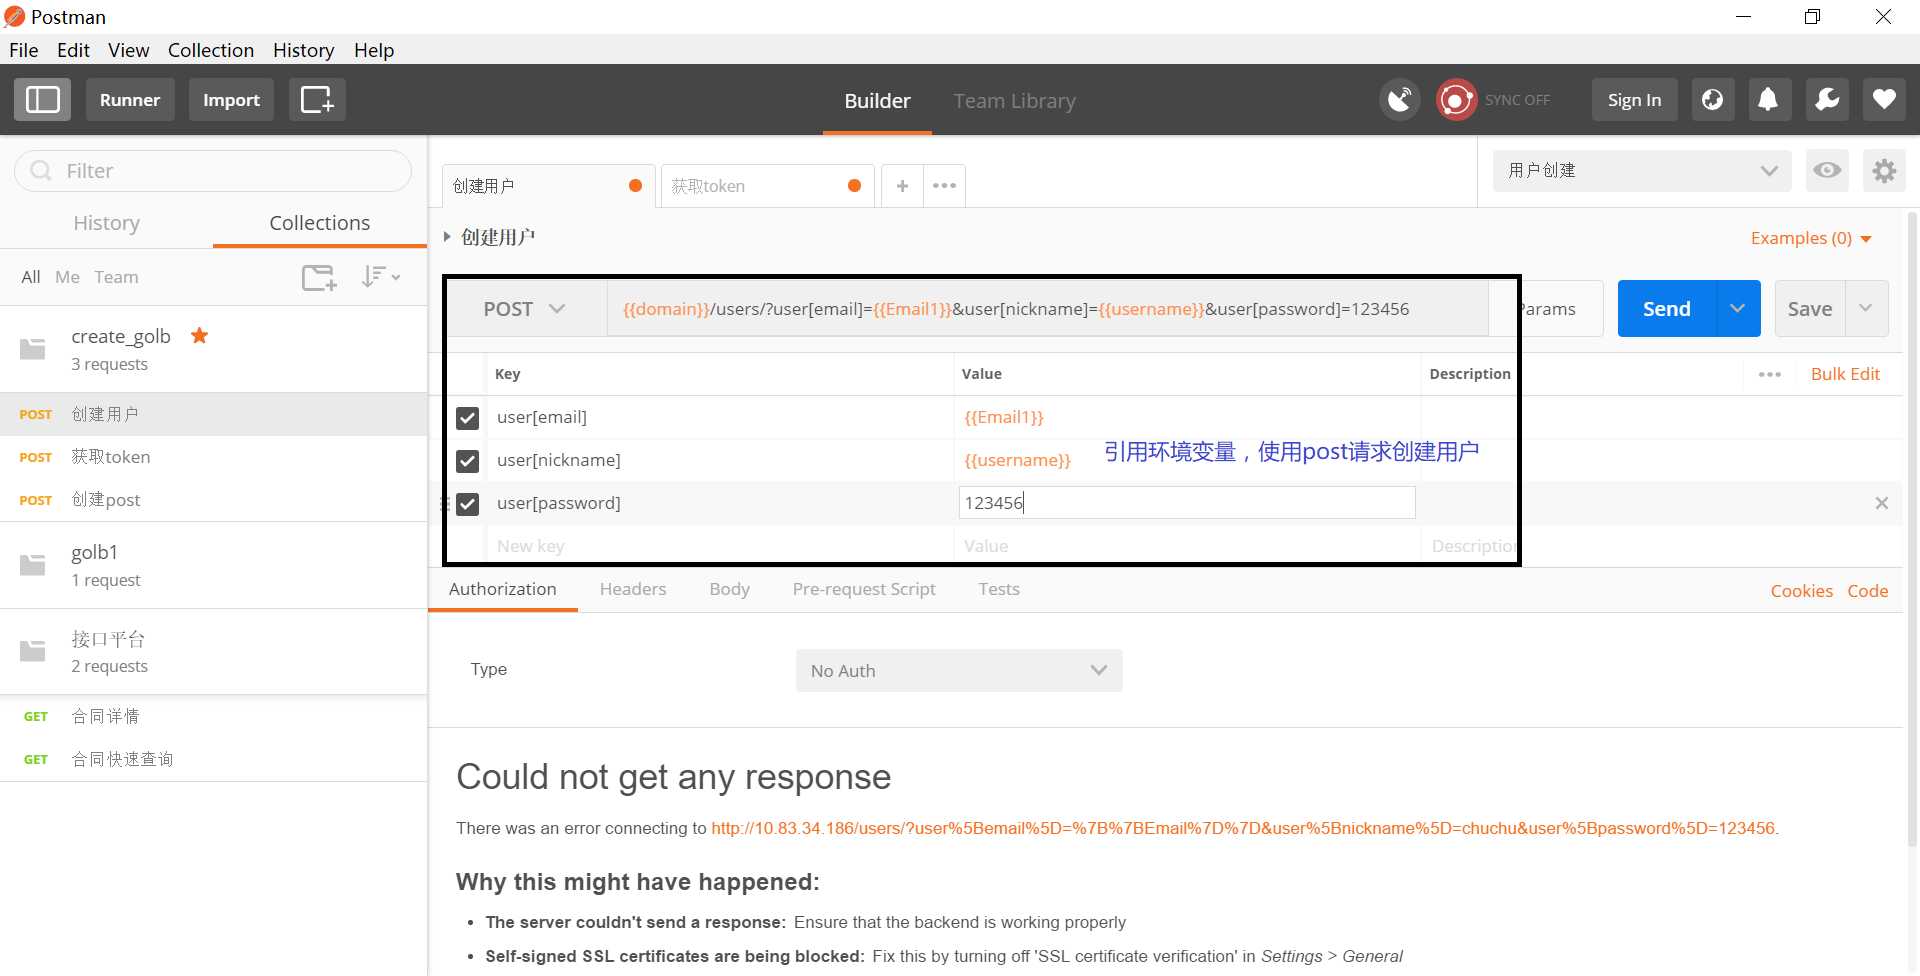Open the Pre-request Script tab
1920x976 pixels.
point(864,589)
